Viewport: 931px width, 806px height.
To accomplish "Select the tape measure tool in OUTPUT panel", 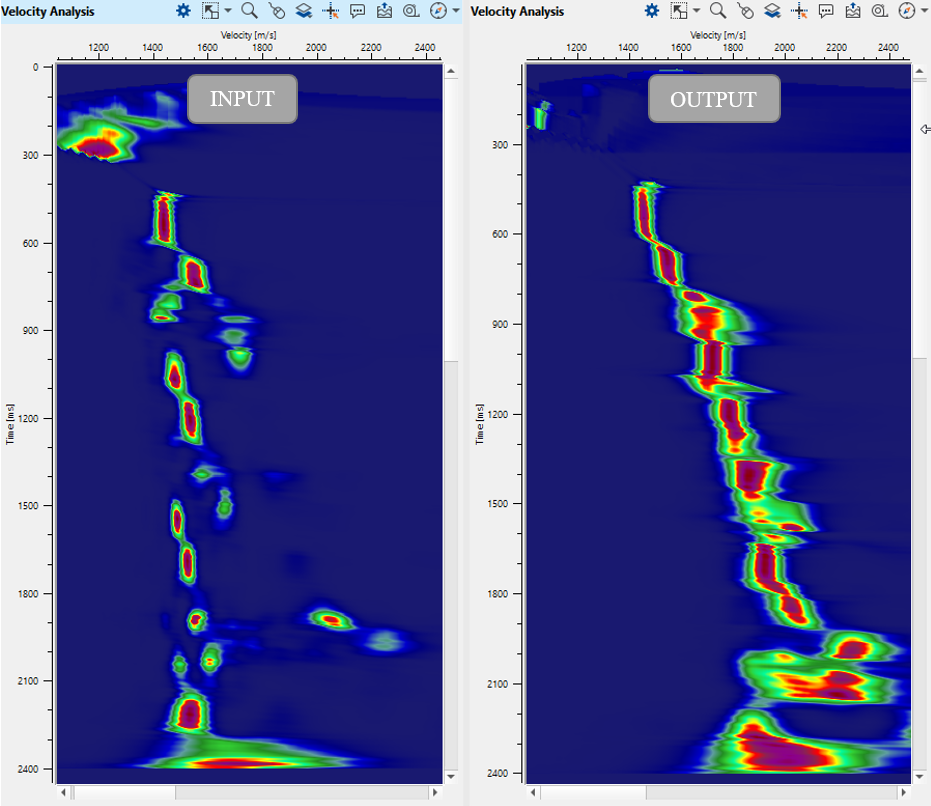I will 879,11.
